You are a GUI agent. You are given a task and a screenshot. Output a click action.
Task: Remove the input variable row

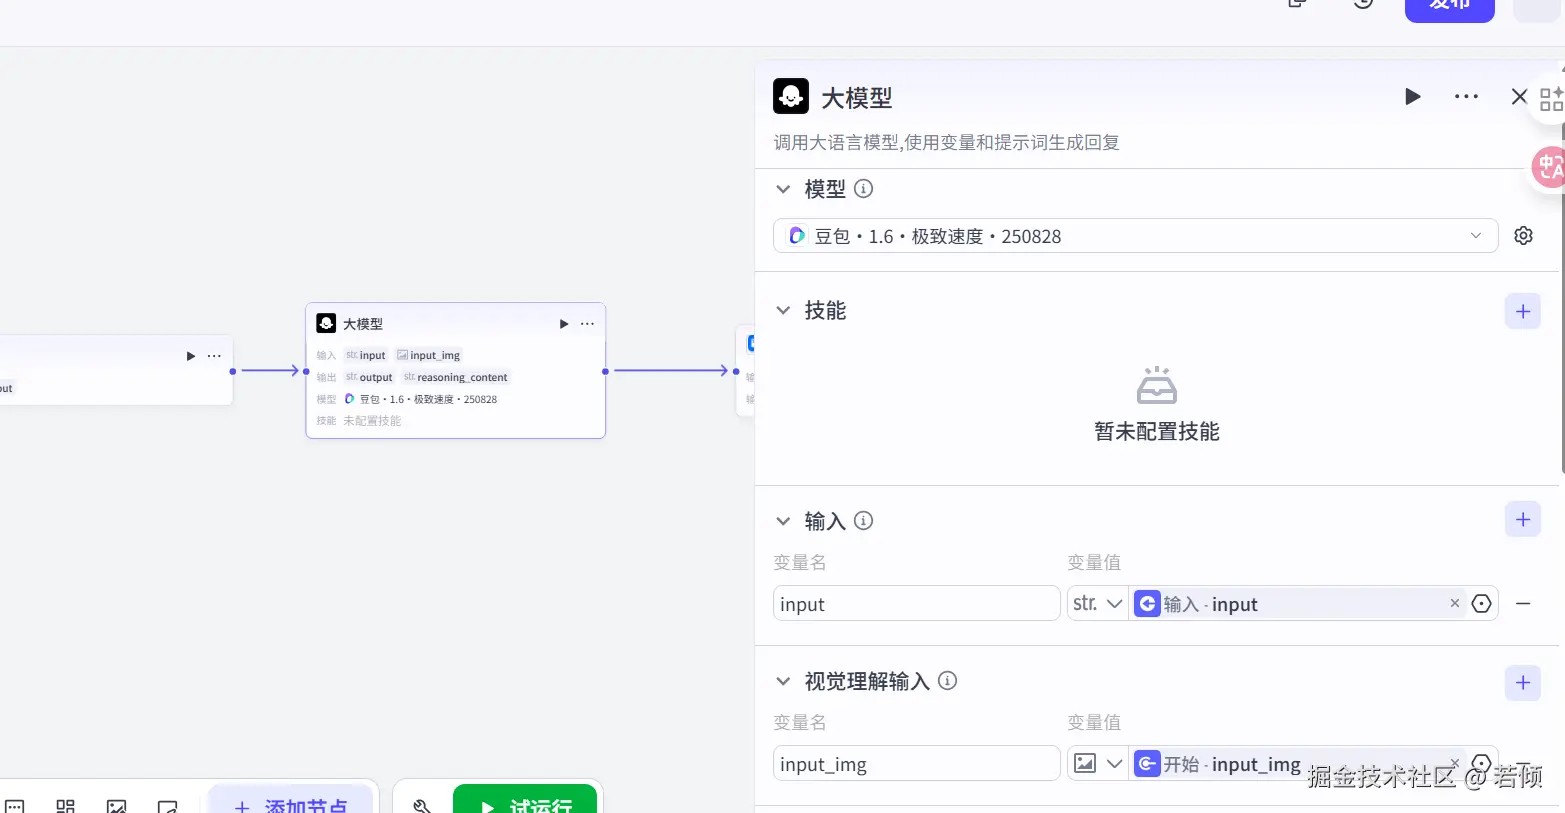[x=1523, y=603]
